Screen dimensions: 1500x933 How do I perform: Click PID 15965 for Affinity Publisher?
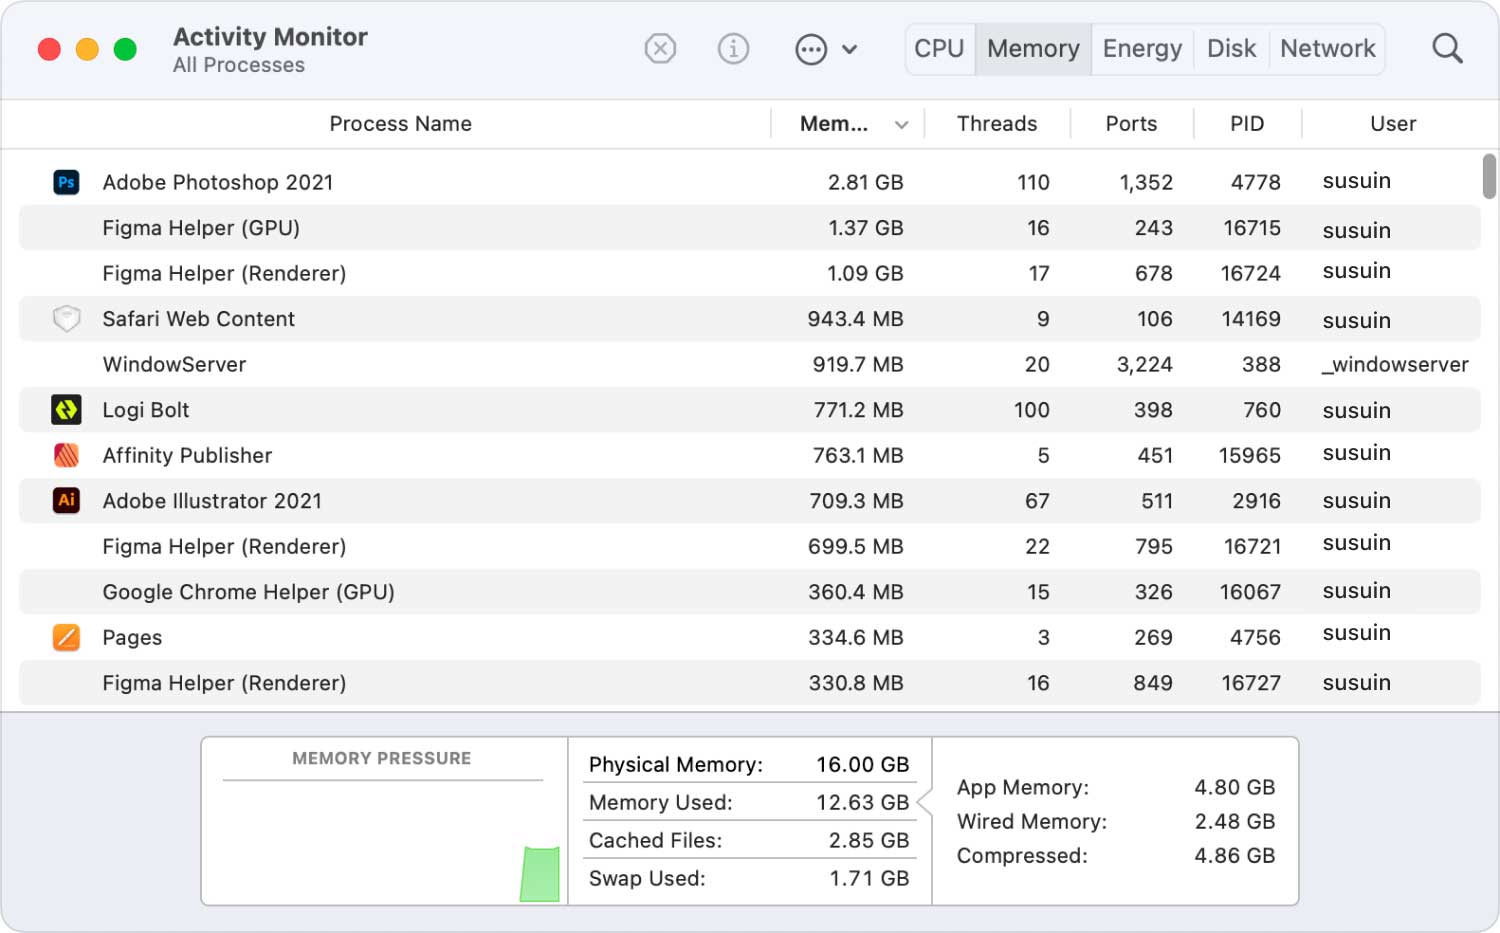[x=1249, y=455]
